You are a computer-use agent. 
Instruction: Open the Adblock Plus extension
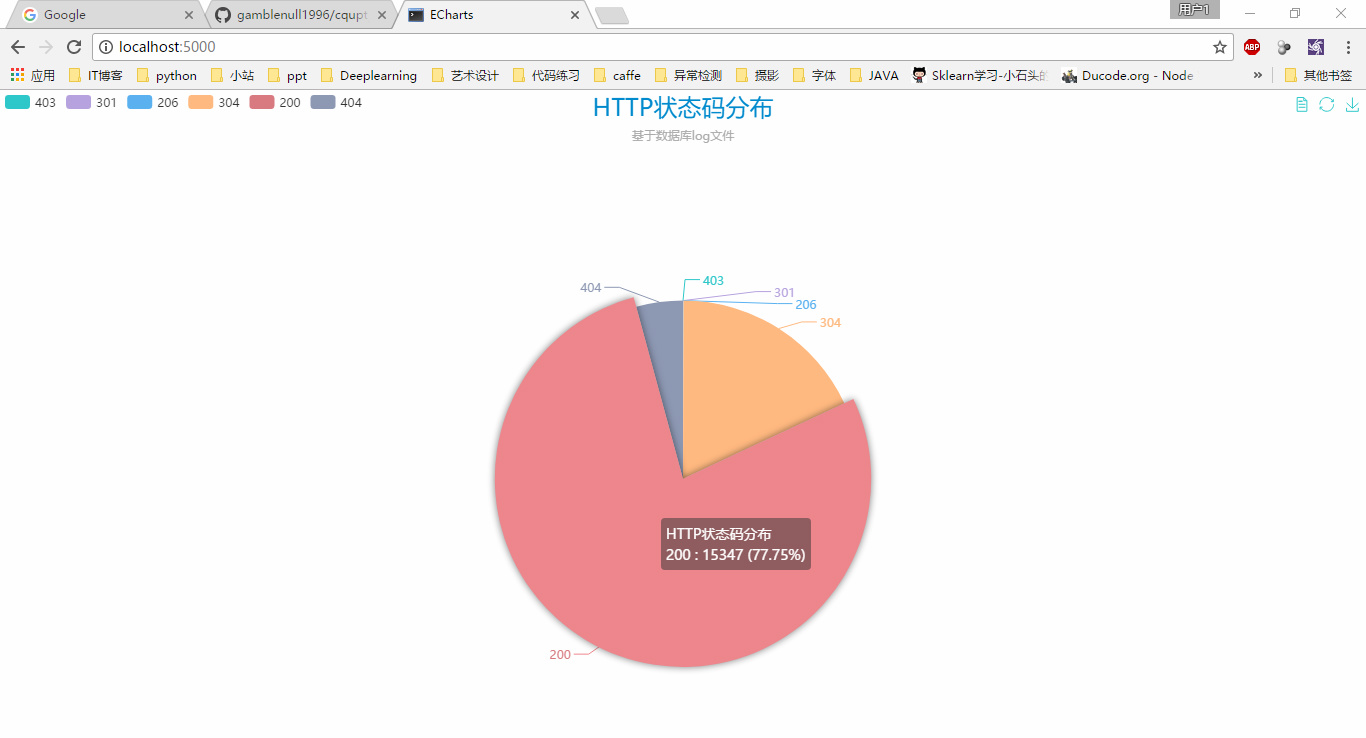coord(1252,47)
